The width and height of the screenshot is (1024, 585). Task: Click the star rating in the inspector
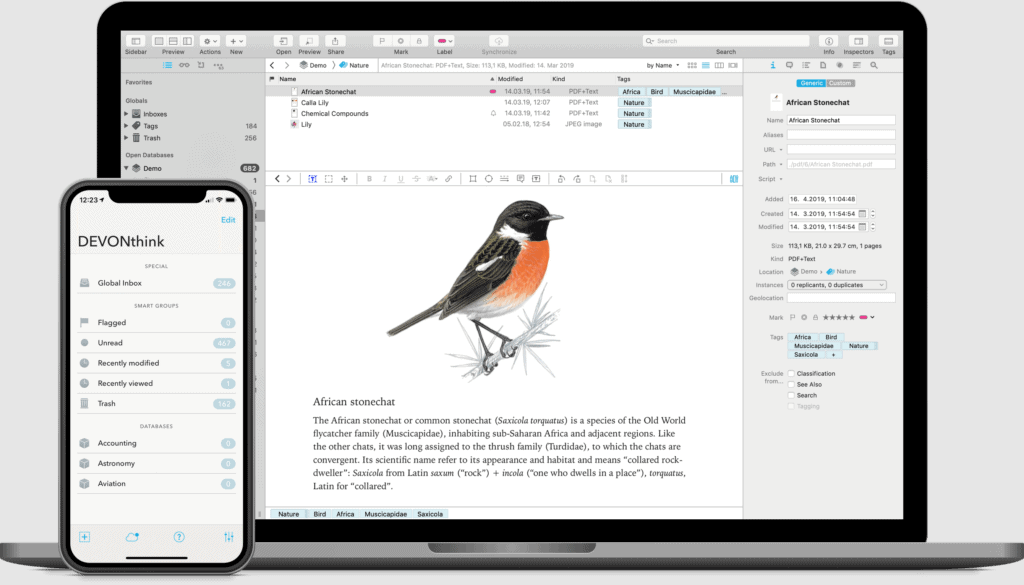click(839, 317)
